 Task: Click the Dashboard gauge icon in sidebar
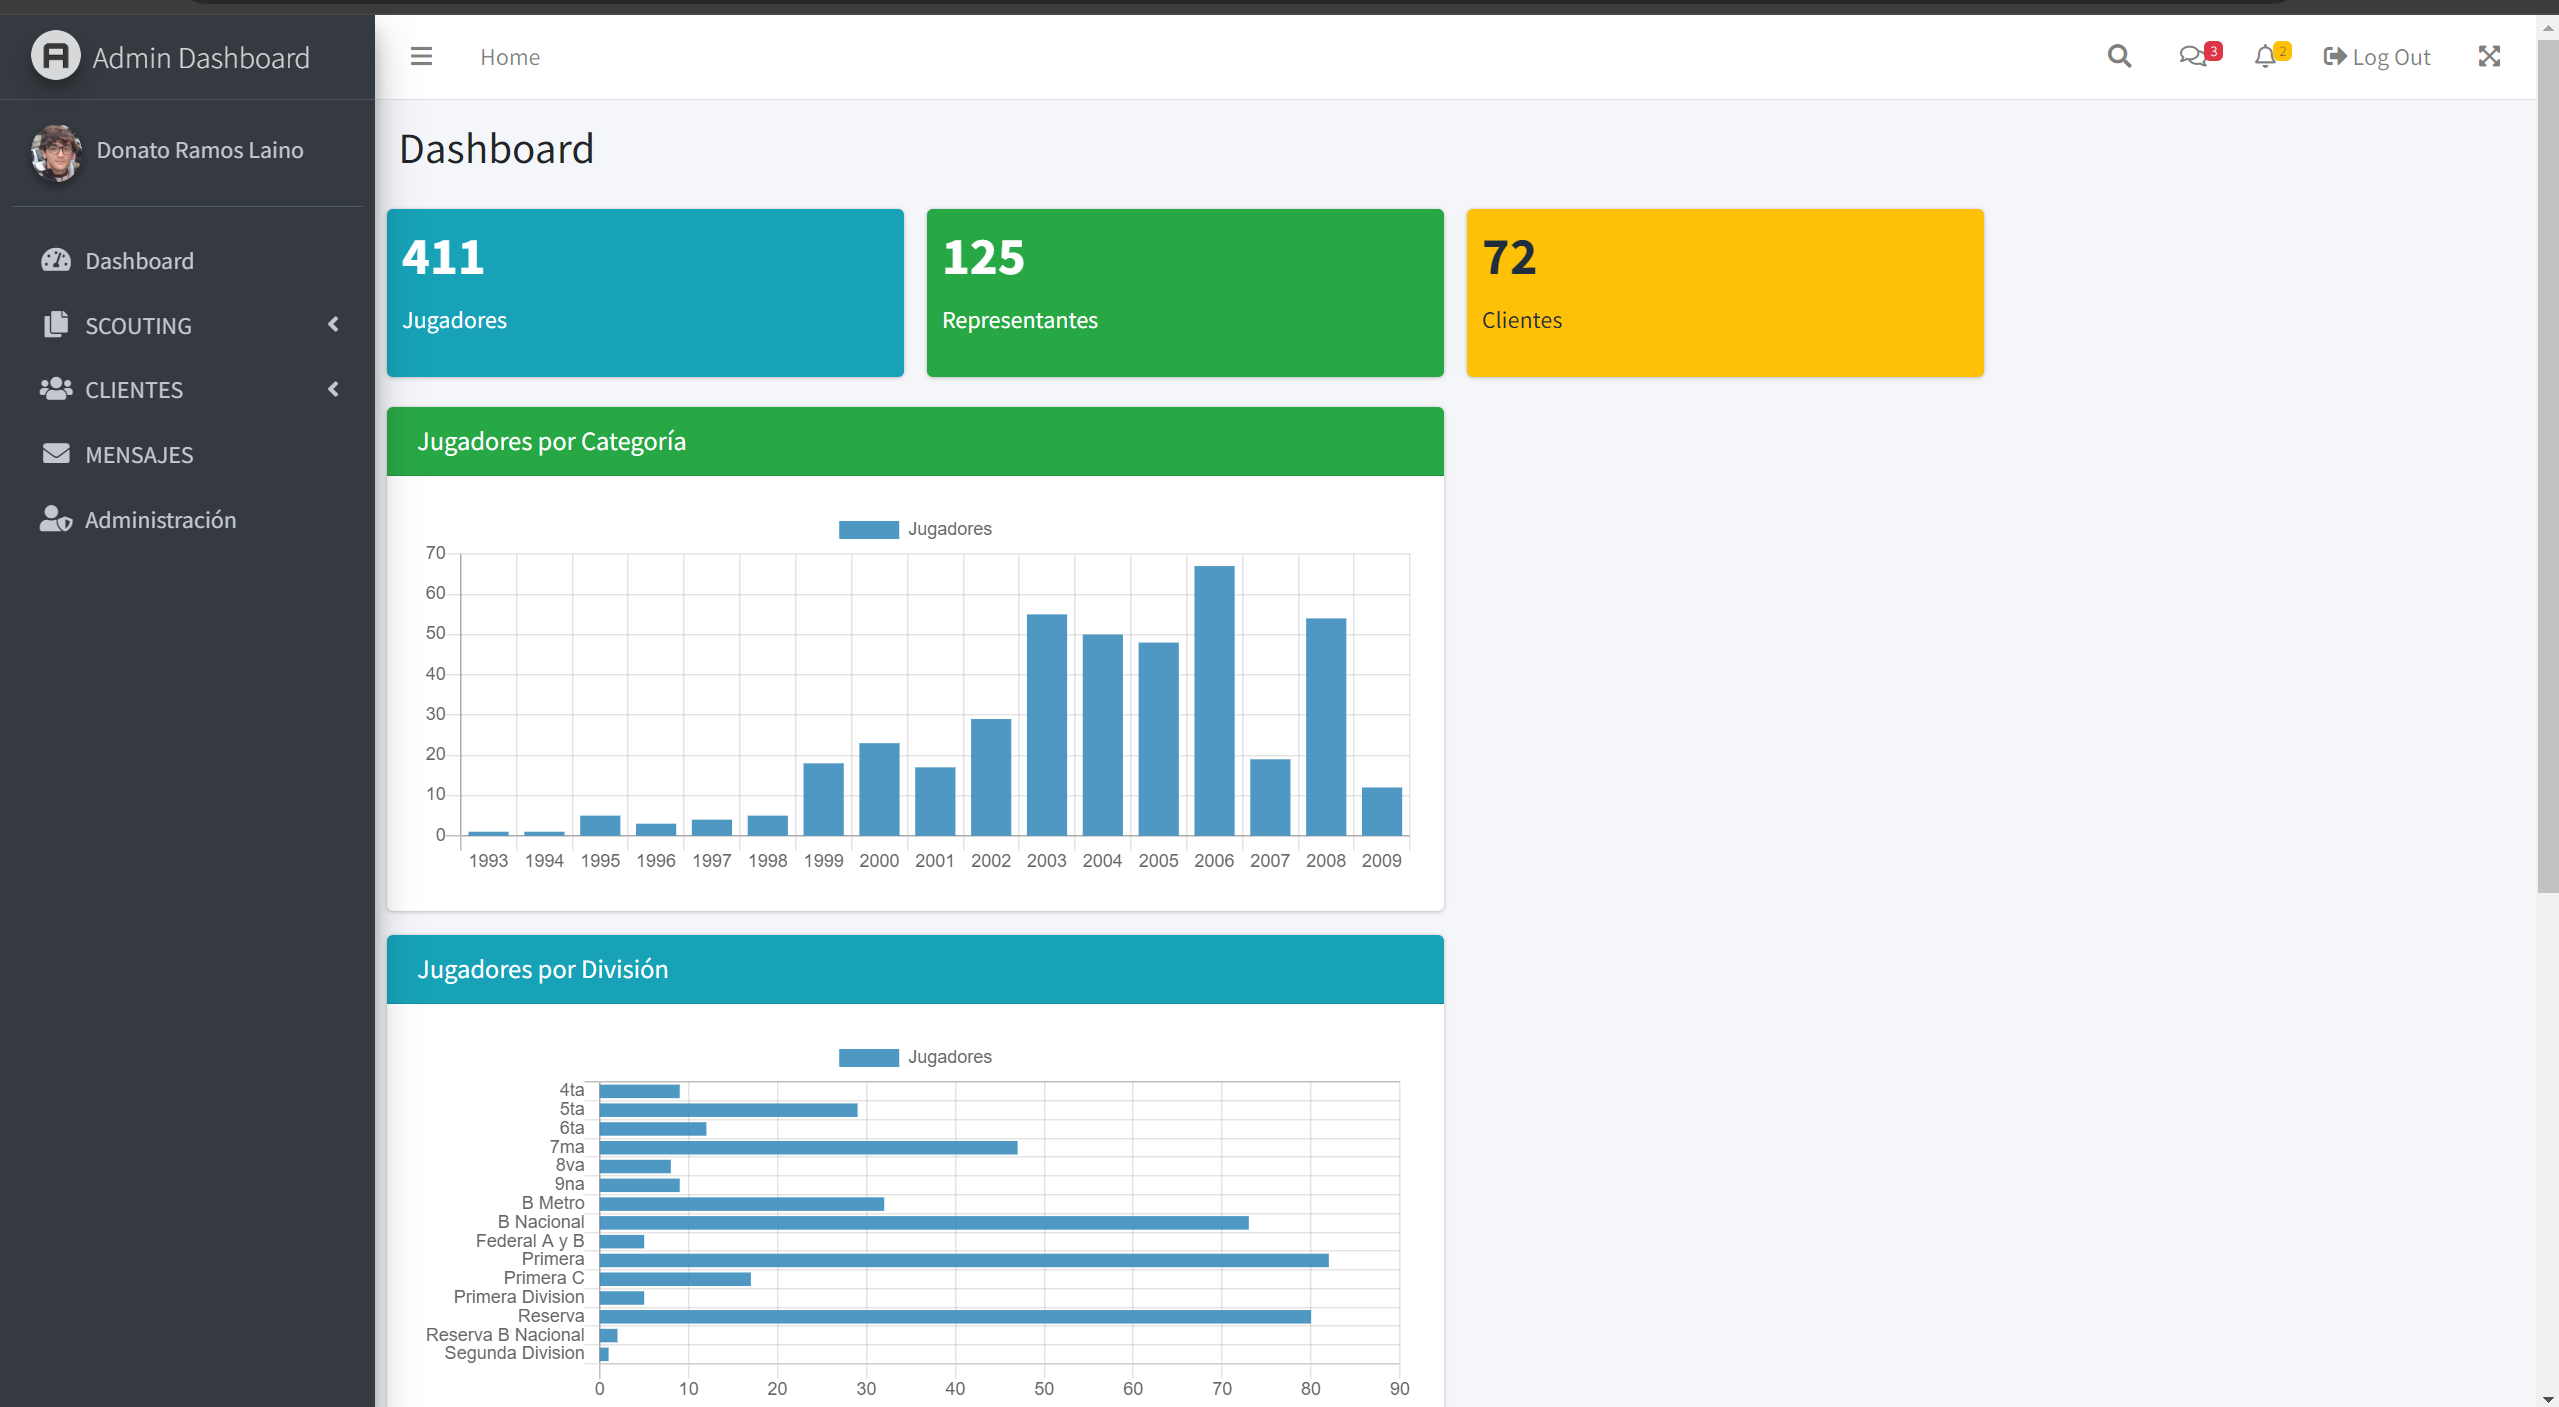[x=56, y=260]
